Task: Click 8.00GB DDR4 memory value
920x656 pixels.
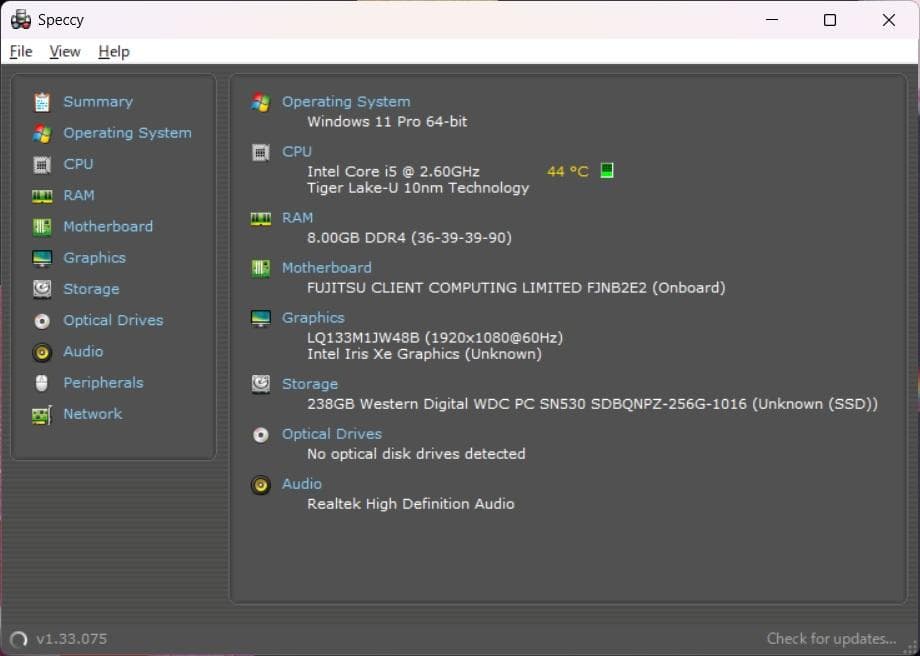Action: (x=410, y=238)
